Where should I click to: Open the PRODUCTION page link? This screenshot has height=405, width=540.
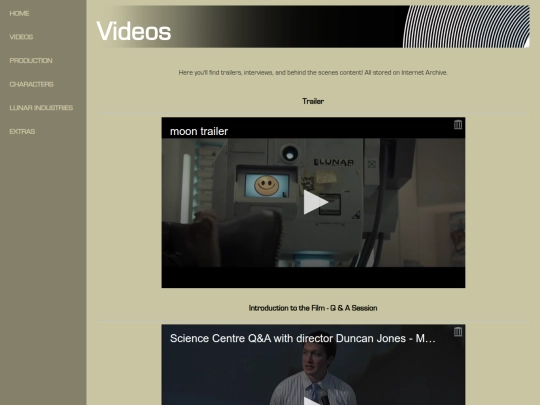[x=31, y=61]
